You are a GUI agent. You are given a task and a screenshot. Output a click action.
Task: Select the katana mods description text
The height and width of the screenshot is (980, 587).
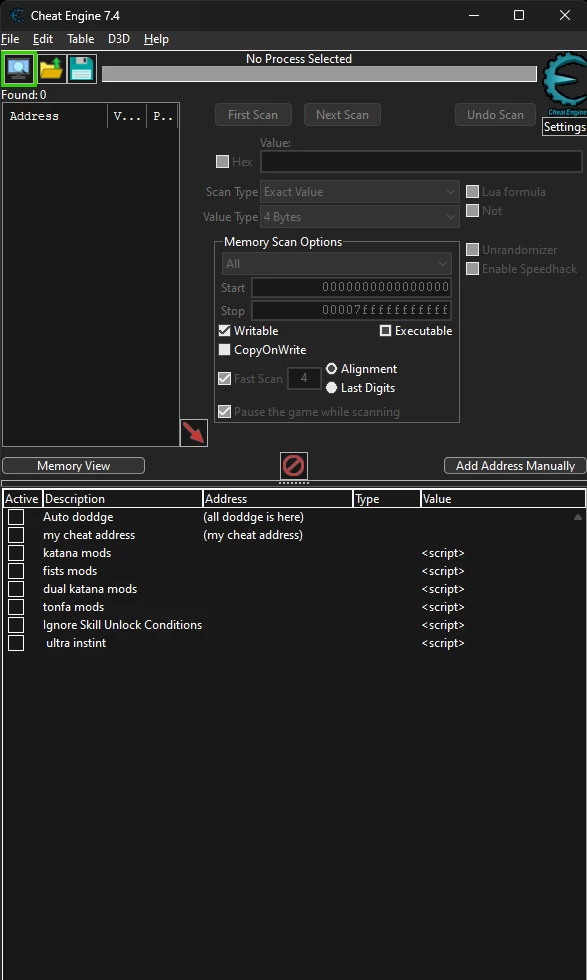tap(77, 553)
